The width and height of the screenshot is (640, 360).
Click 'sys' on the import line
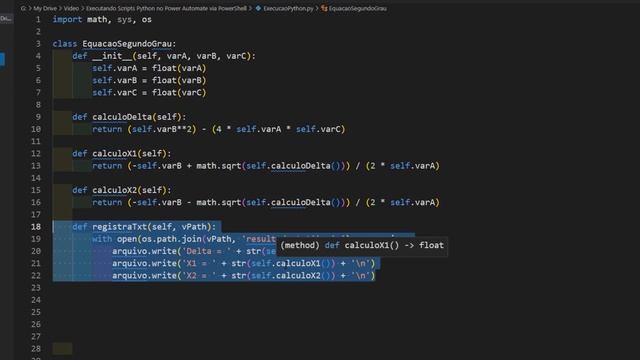[x=124, y=19]
